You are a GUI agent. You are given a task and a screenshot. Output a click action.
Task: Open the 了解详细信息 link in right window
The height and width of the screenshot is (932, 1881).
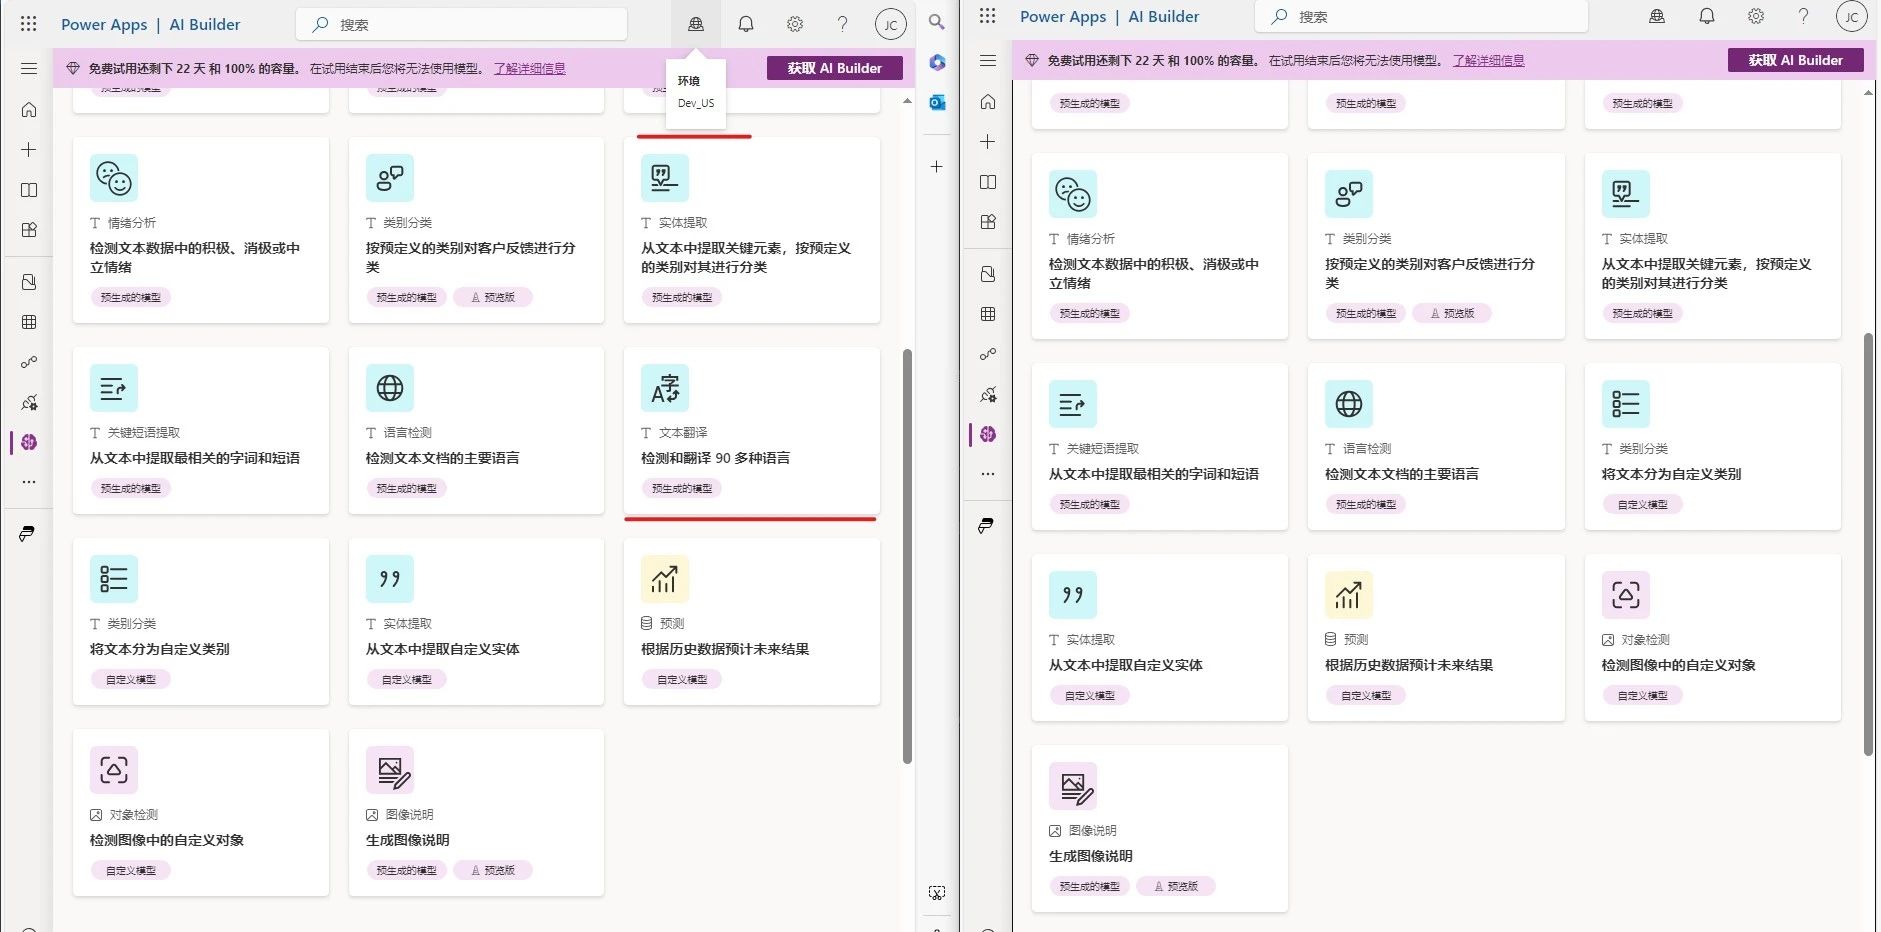(x=1488, y=61)
